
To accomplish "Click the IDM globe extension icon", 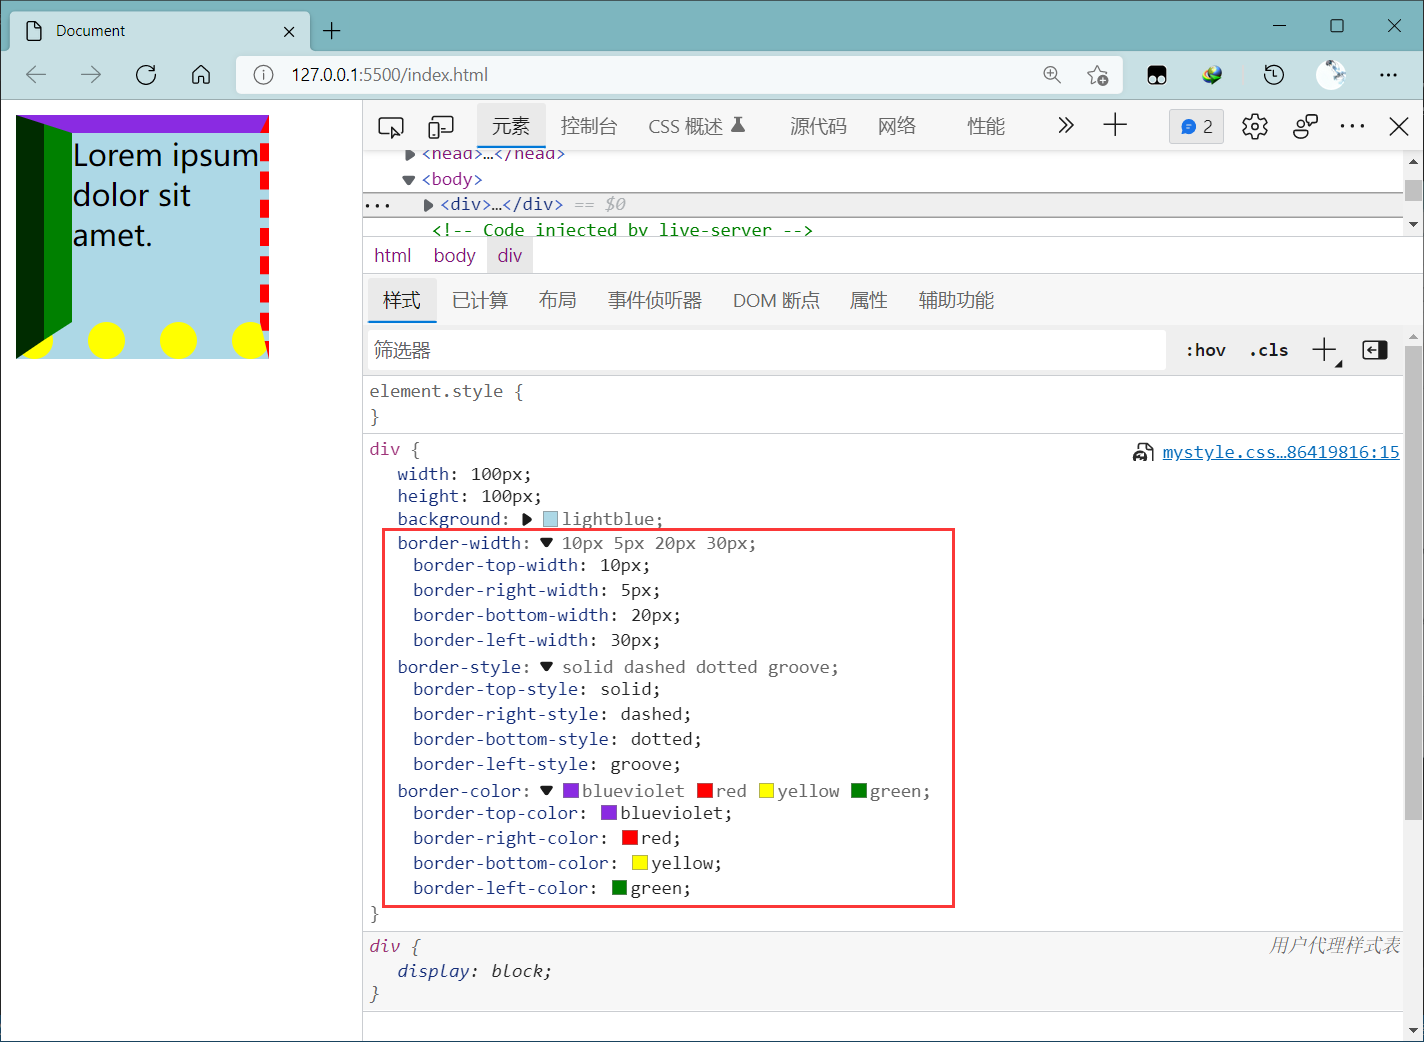I will click(x=1212, y=74).
